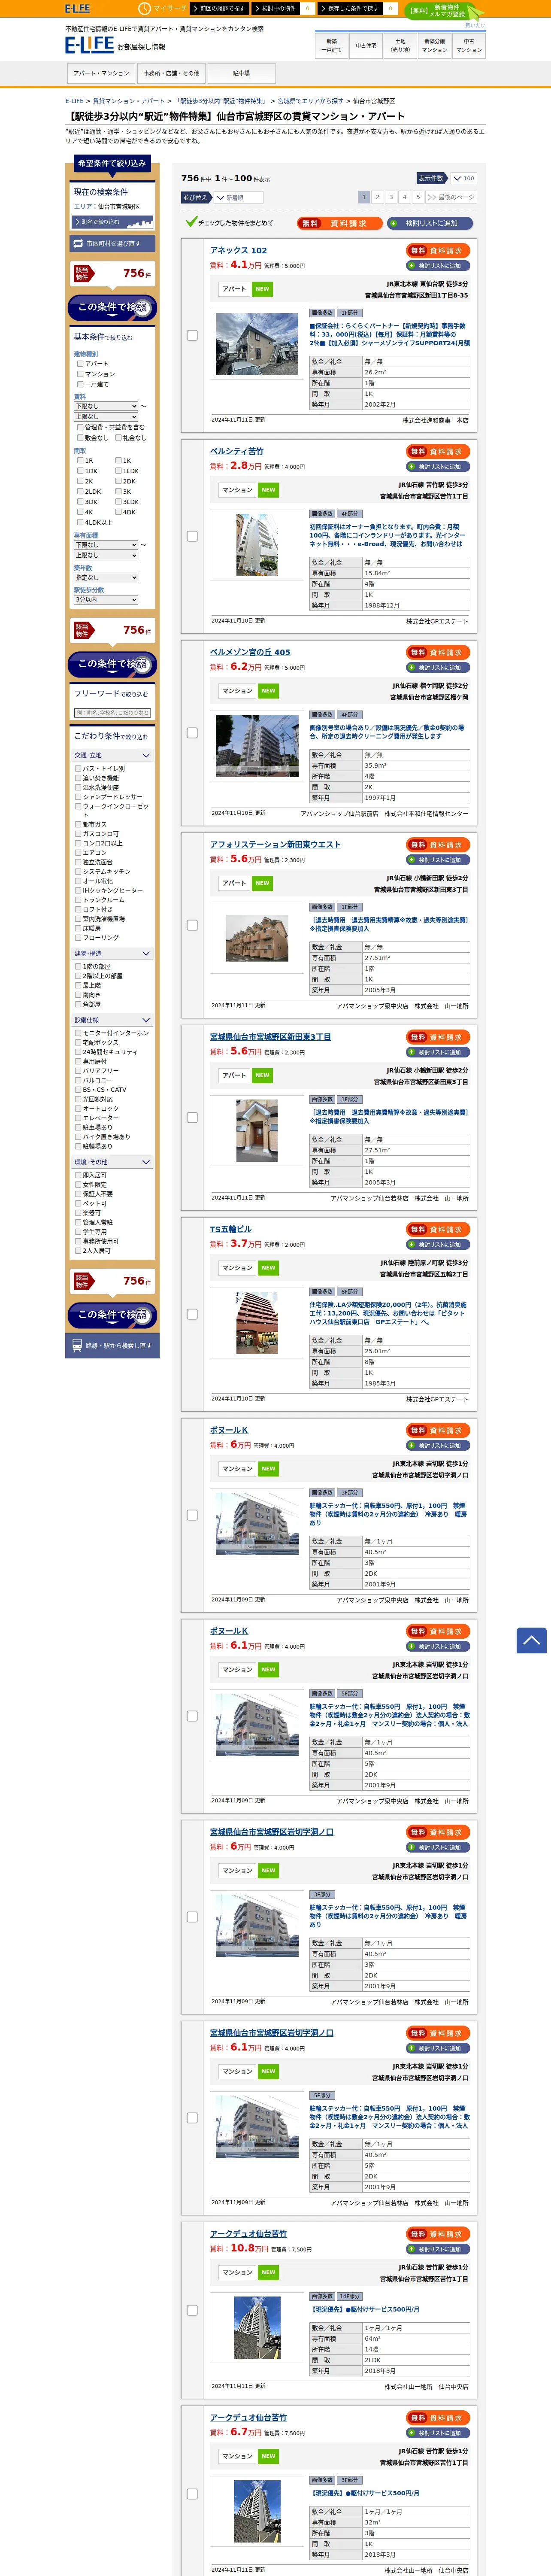Screen dimensions: 551x2576
Task: Open アネックス 102 listing link
Action: coord(238,251)
